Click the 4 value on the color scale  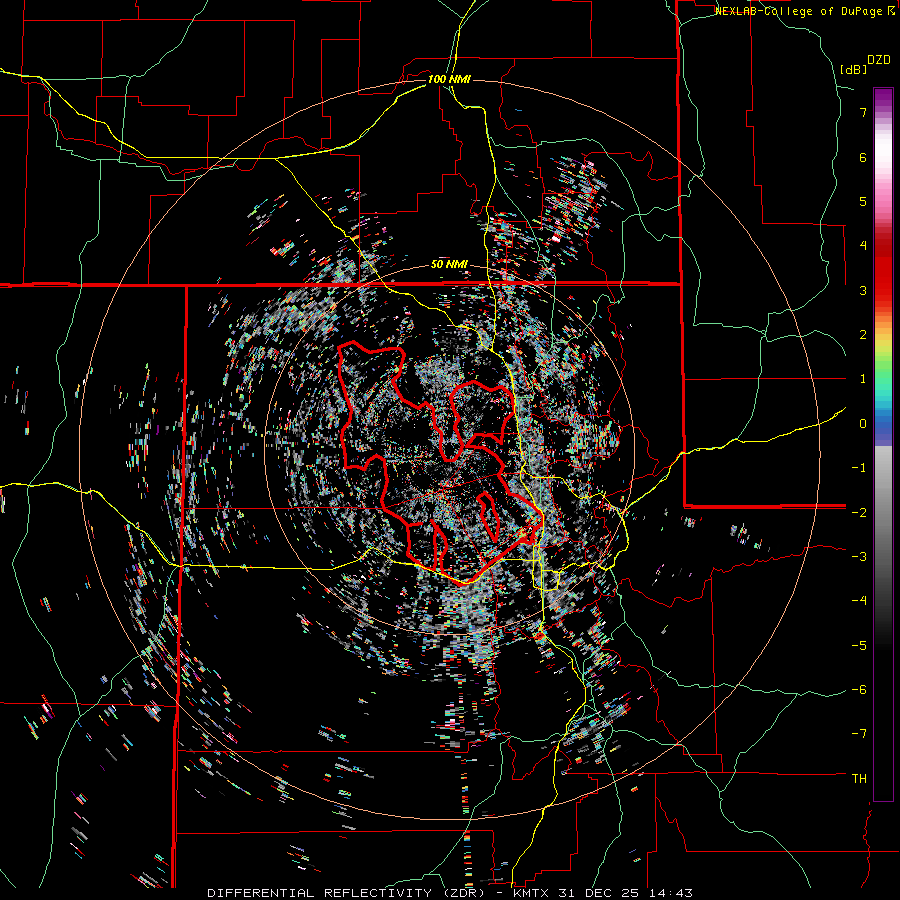863,246
